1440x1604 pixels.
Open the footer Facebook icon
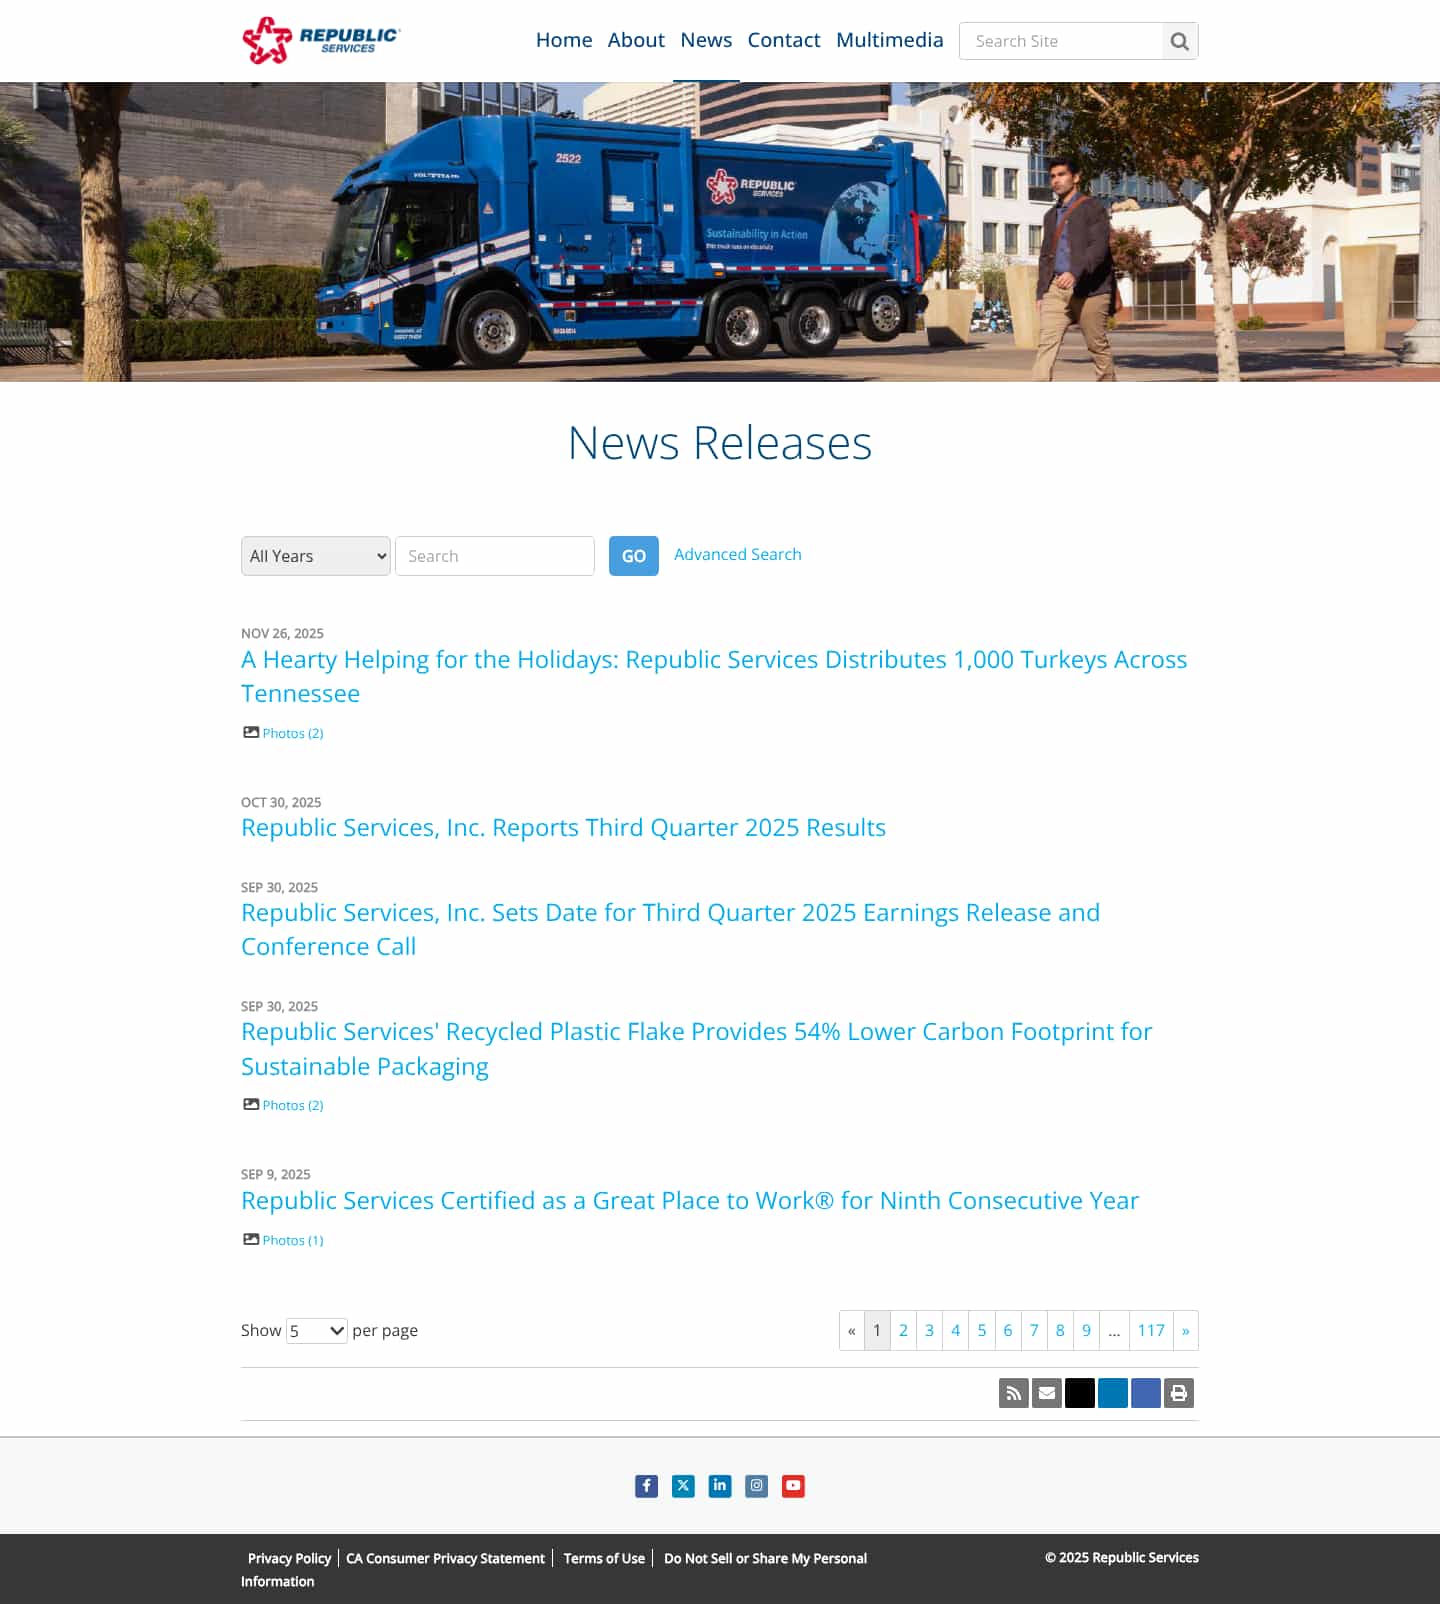tap(647, 1486)
